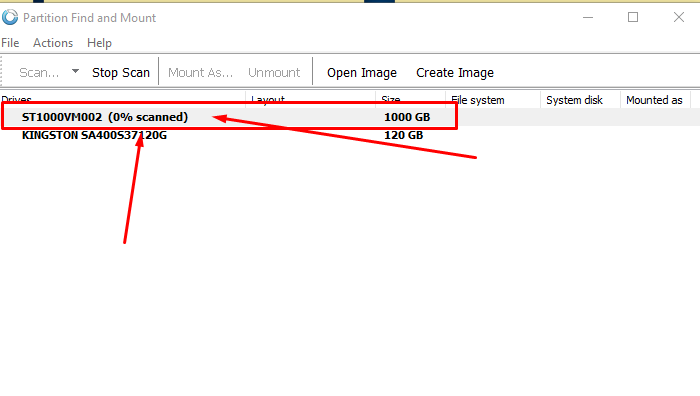Click Create Image in the toolbar
Image resolution: width=700 pixels, height=396 pixels.
[455, 72]
